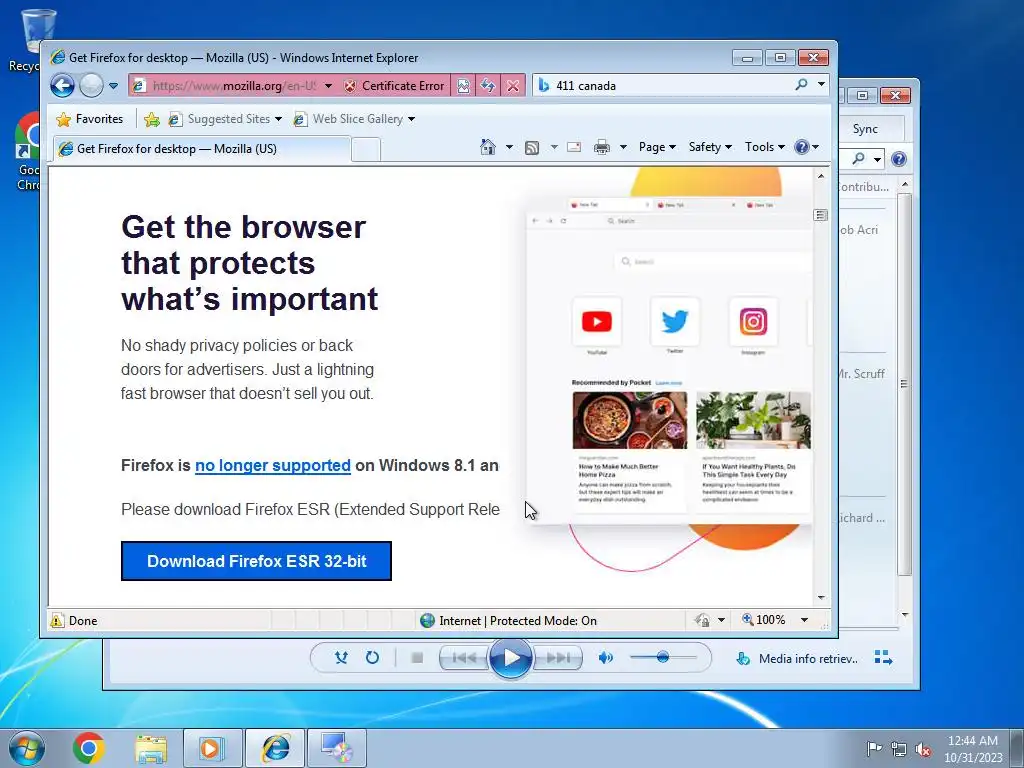Open the Tools menu
The image size is (1024, 768).
point(765,147)
